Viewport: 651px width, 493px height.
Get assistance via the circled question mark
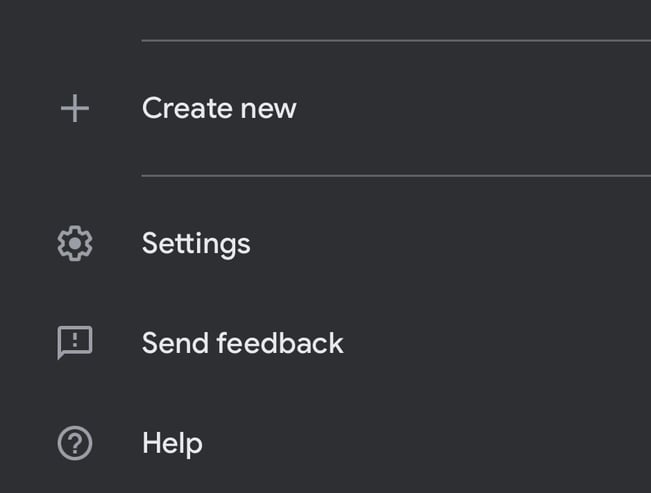(x=75, y=443)
